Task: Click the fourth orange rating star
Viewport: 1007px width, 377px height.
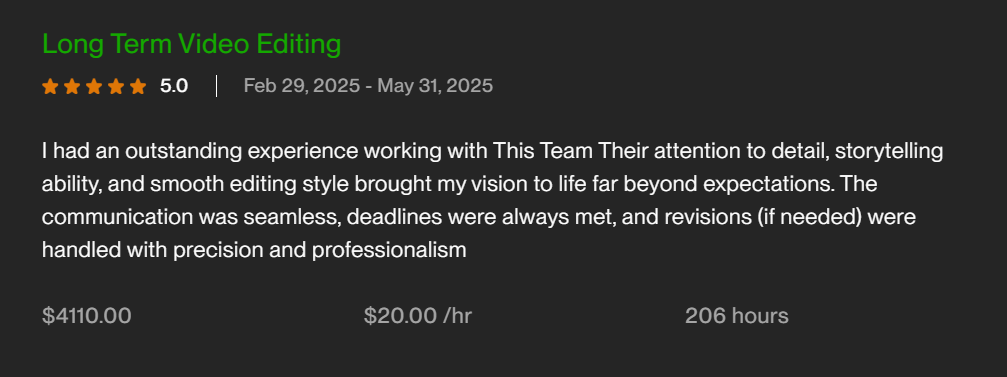Action: pyautogui.click(x=116, y=86)
